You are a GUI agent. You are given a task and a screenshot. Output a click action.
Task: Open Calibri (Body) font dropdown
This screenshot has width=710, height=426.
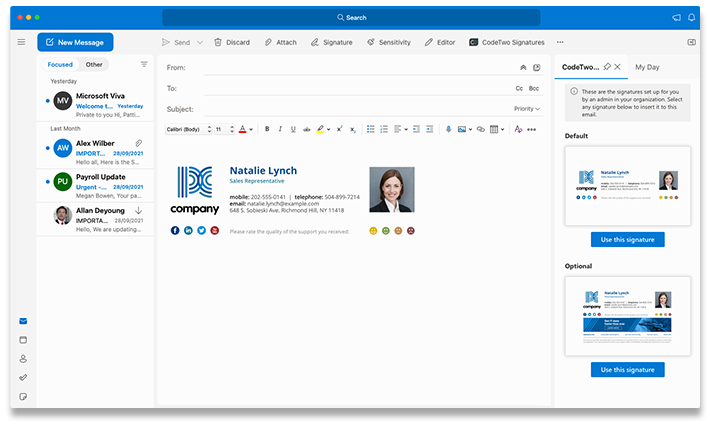click(188, 129)
